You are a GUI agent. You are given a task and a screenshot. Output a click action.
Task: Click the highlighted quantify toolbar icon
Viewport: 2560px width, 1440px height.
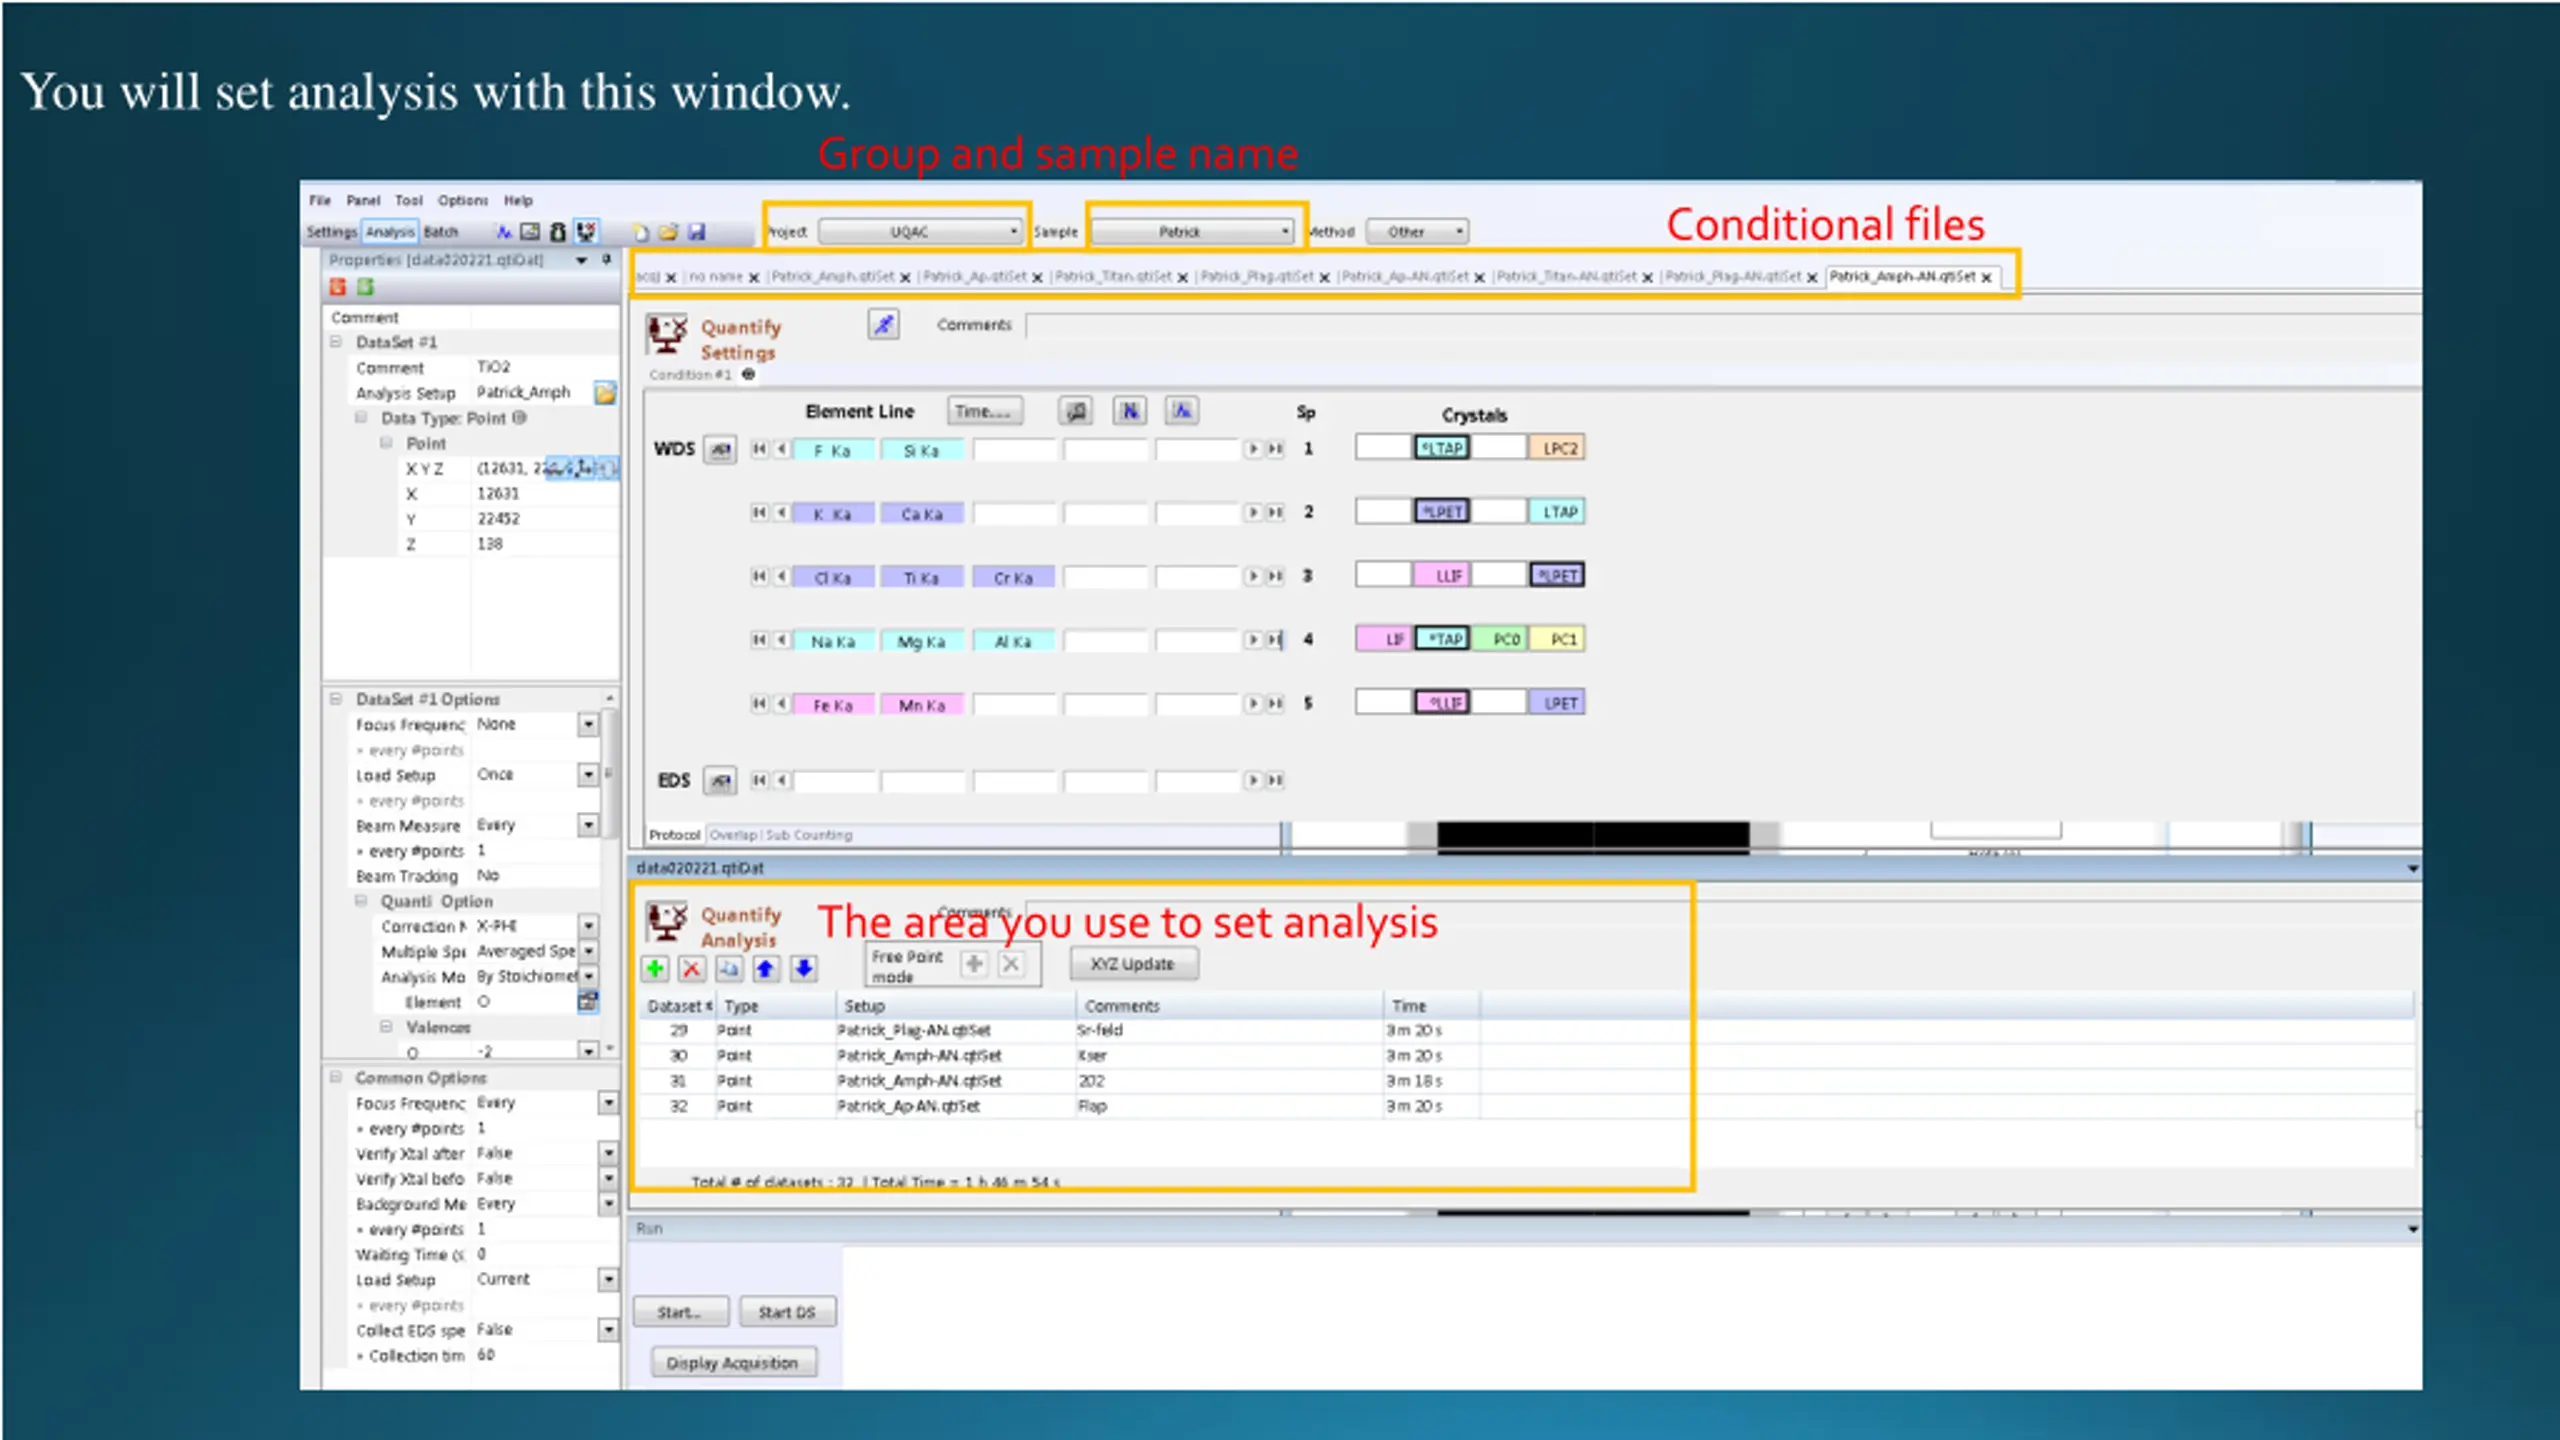586,232
